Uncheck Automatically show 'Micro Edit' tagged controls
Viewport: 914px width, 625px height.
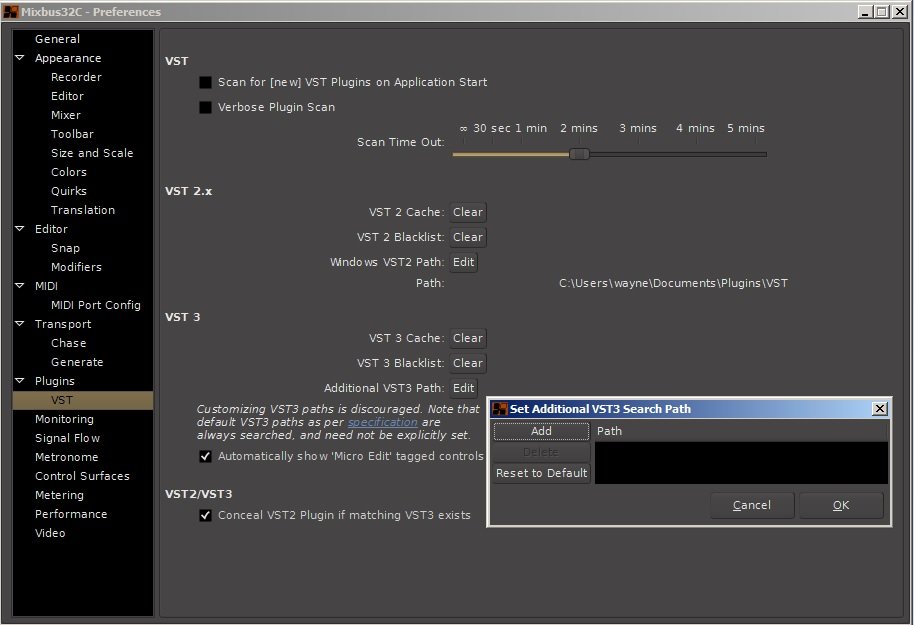(x=205, y=456)
